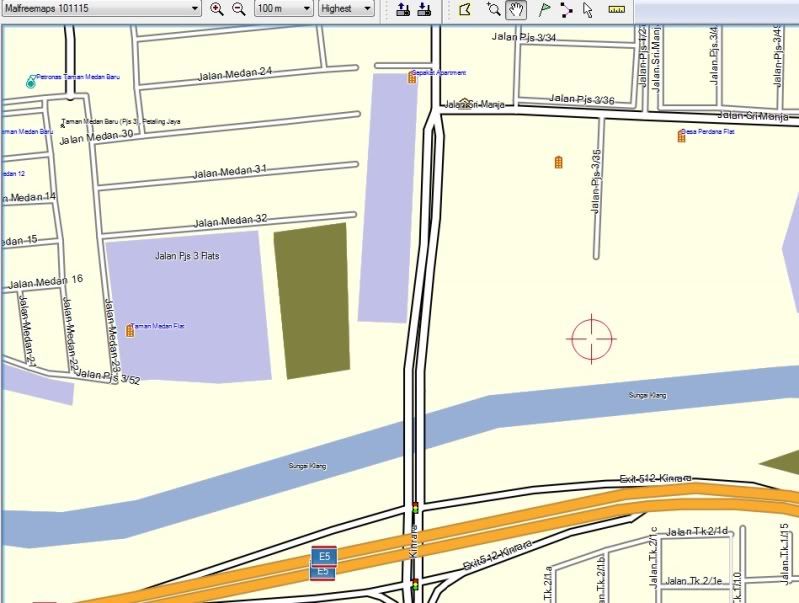Click the zoom out magnifier icon
799x603 pixels.
coord(238,9)
